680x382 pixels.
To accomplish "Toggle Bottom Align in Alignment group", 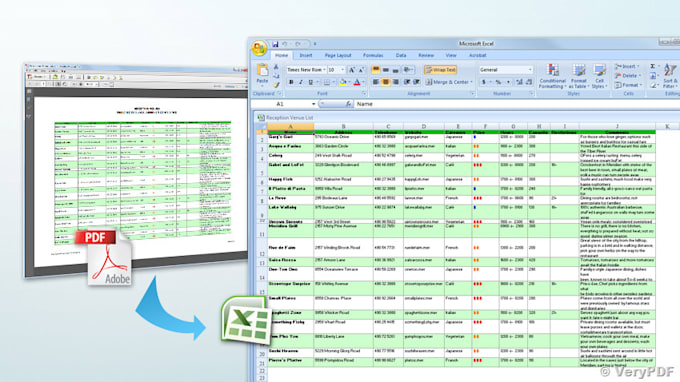I will (395, 70).
